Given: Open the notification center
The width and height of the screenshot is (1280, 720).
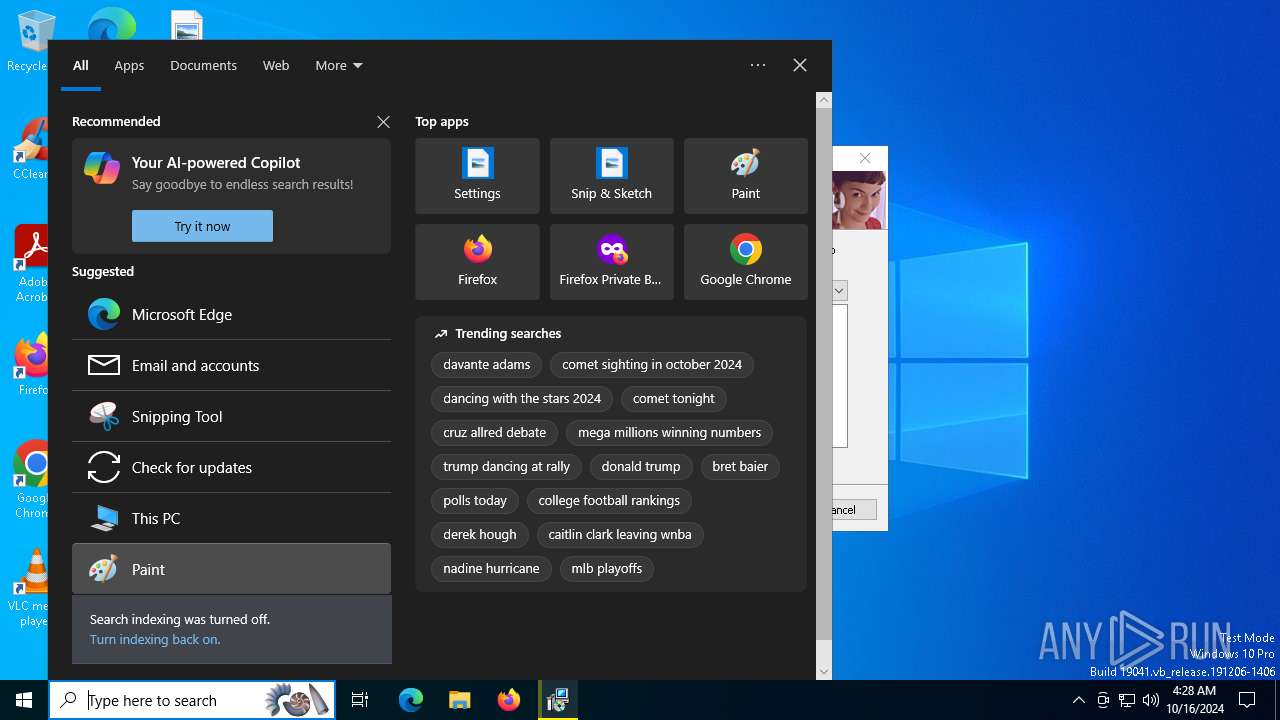Looking at the screenshot, I should (1247, 700).
